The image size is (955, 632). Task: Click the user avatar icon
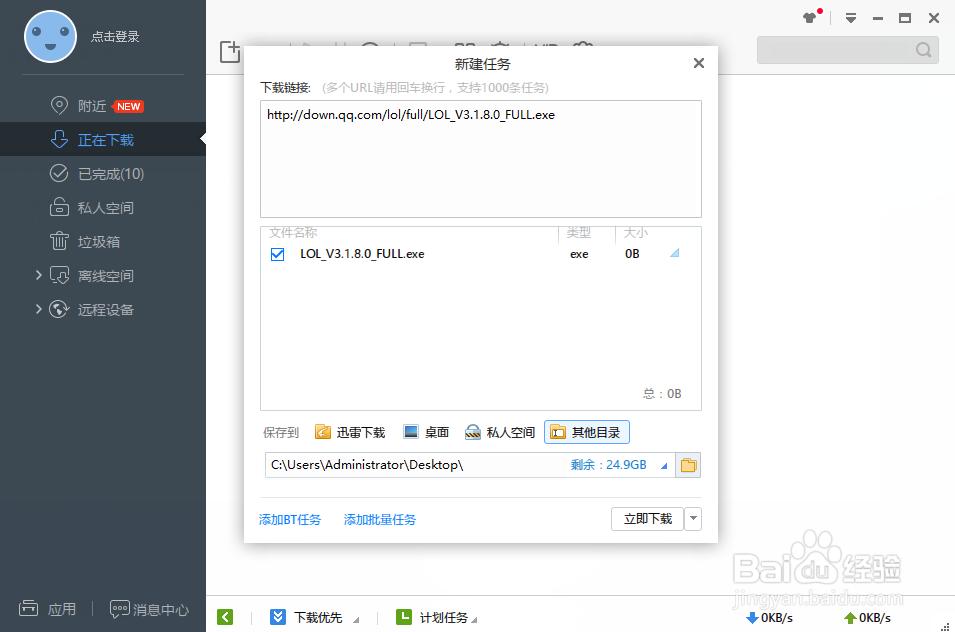tap(51, 37)
